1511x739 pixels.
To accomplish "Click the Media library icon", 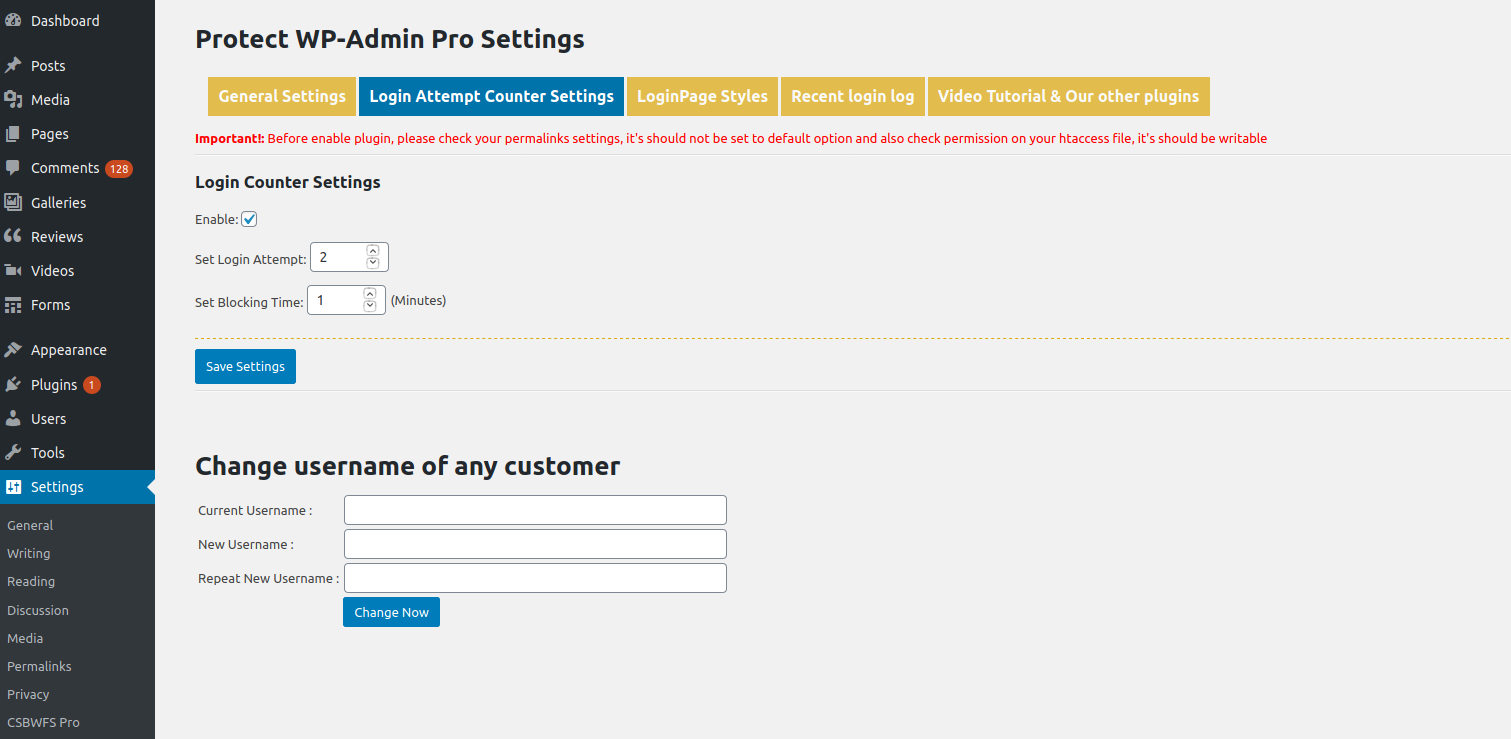I will pos(13,100).
